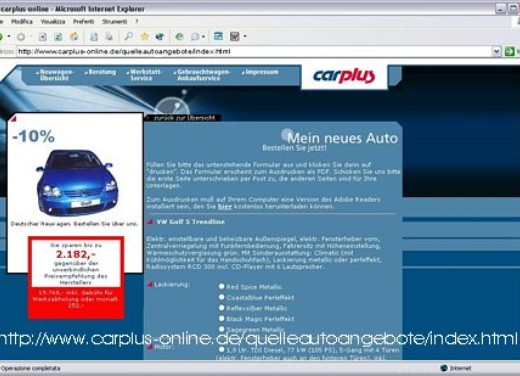Open the Modifica menu

22,22
